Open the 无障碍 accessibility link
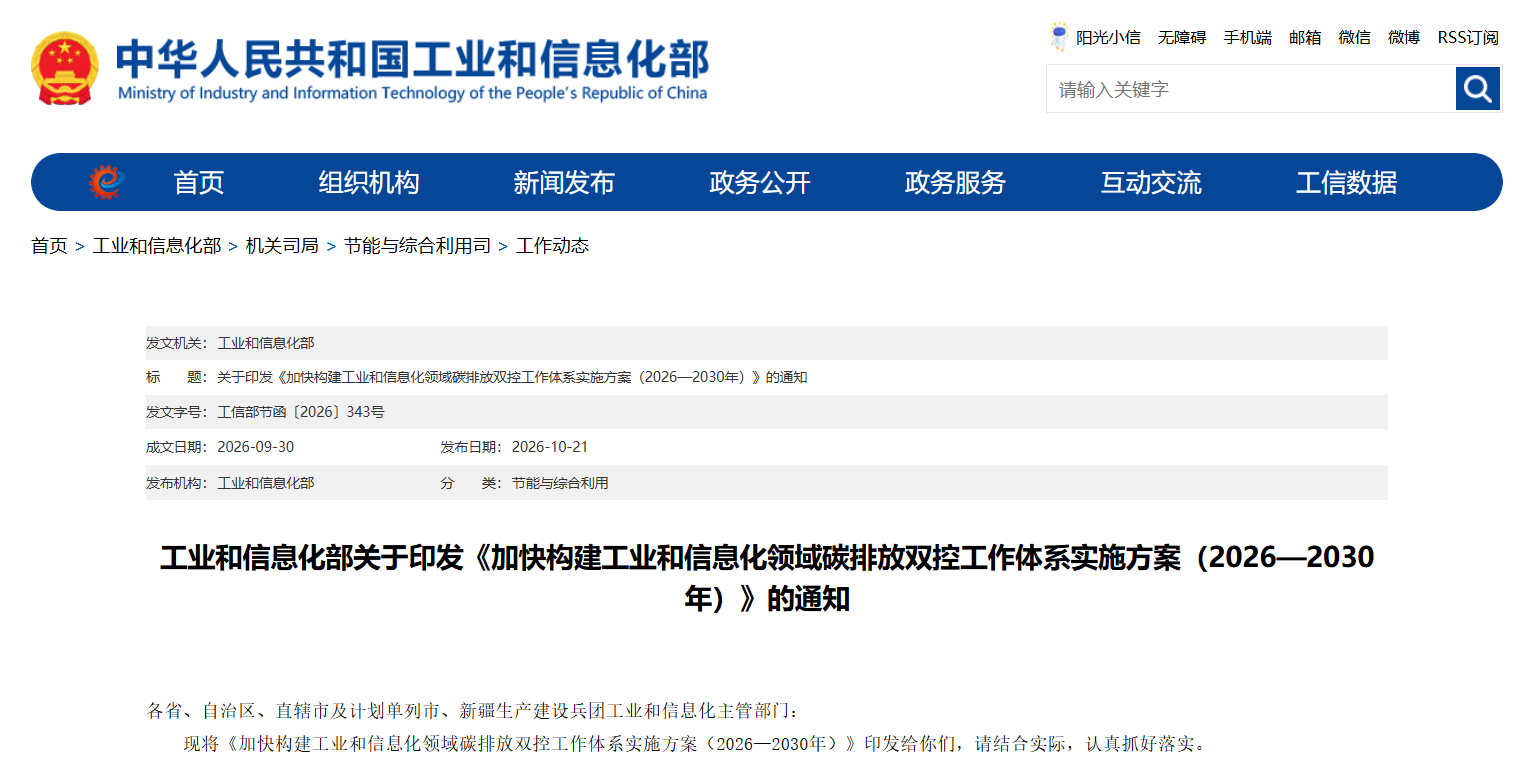1518x770 pixels. [x=1182, y=37]
